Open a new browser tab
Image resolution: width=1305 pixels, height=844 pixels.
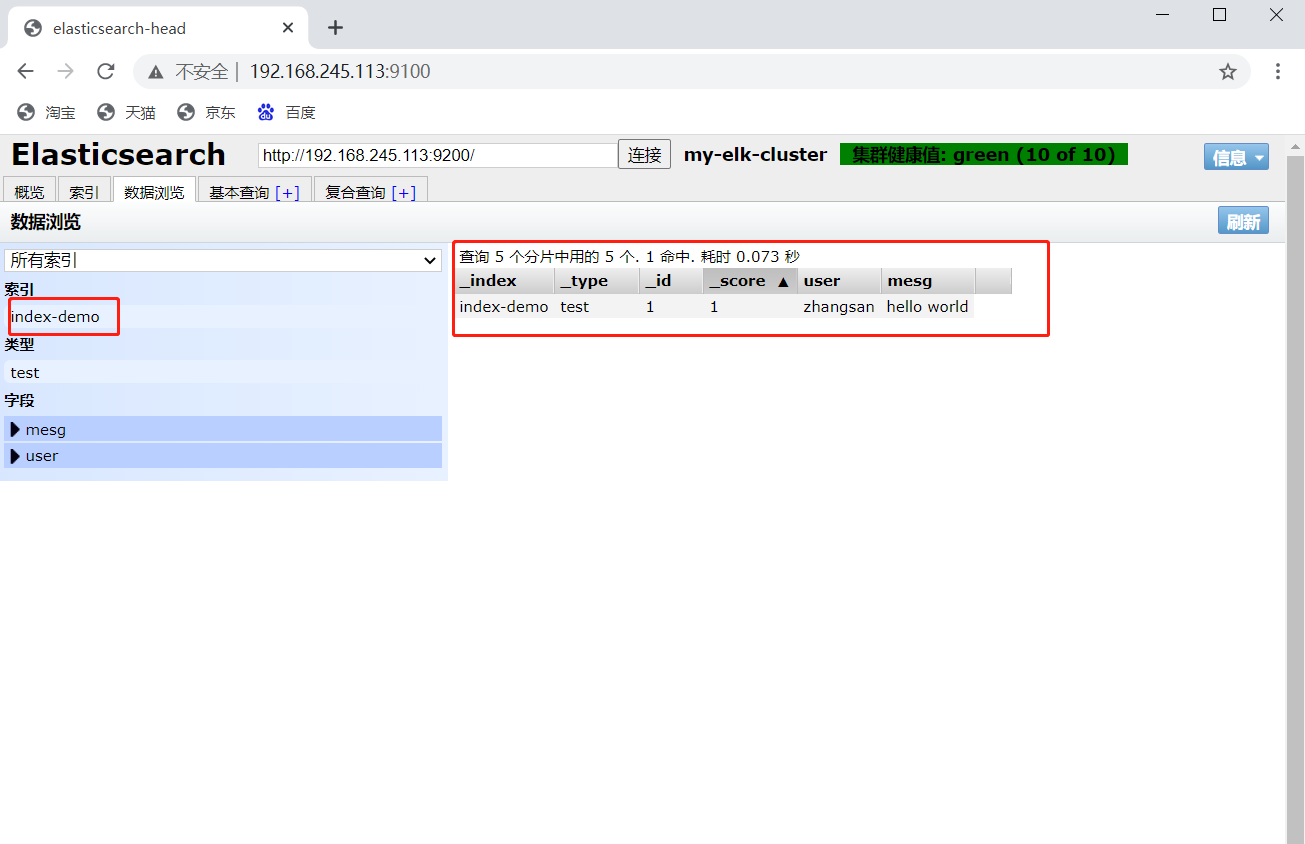335,28
